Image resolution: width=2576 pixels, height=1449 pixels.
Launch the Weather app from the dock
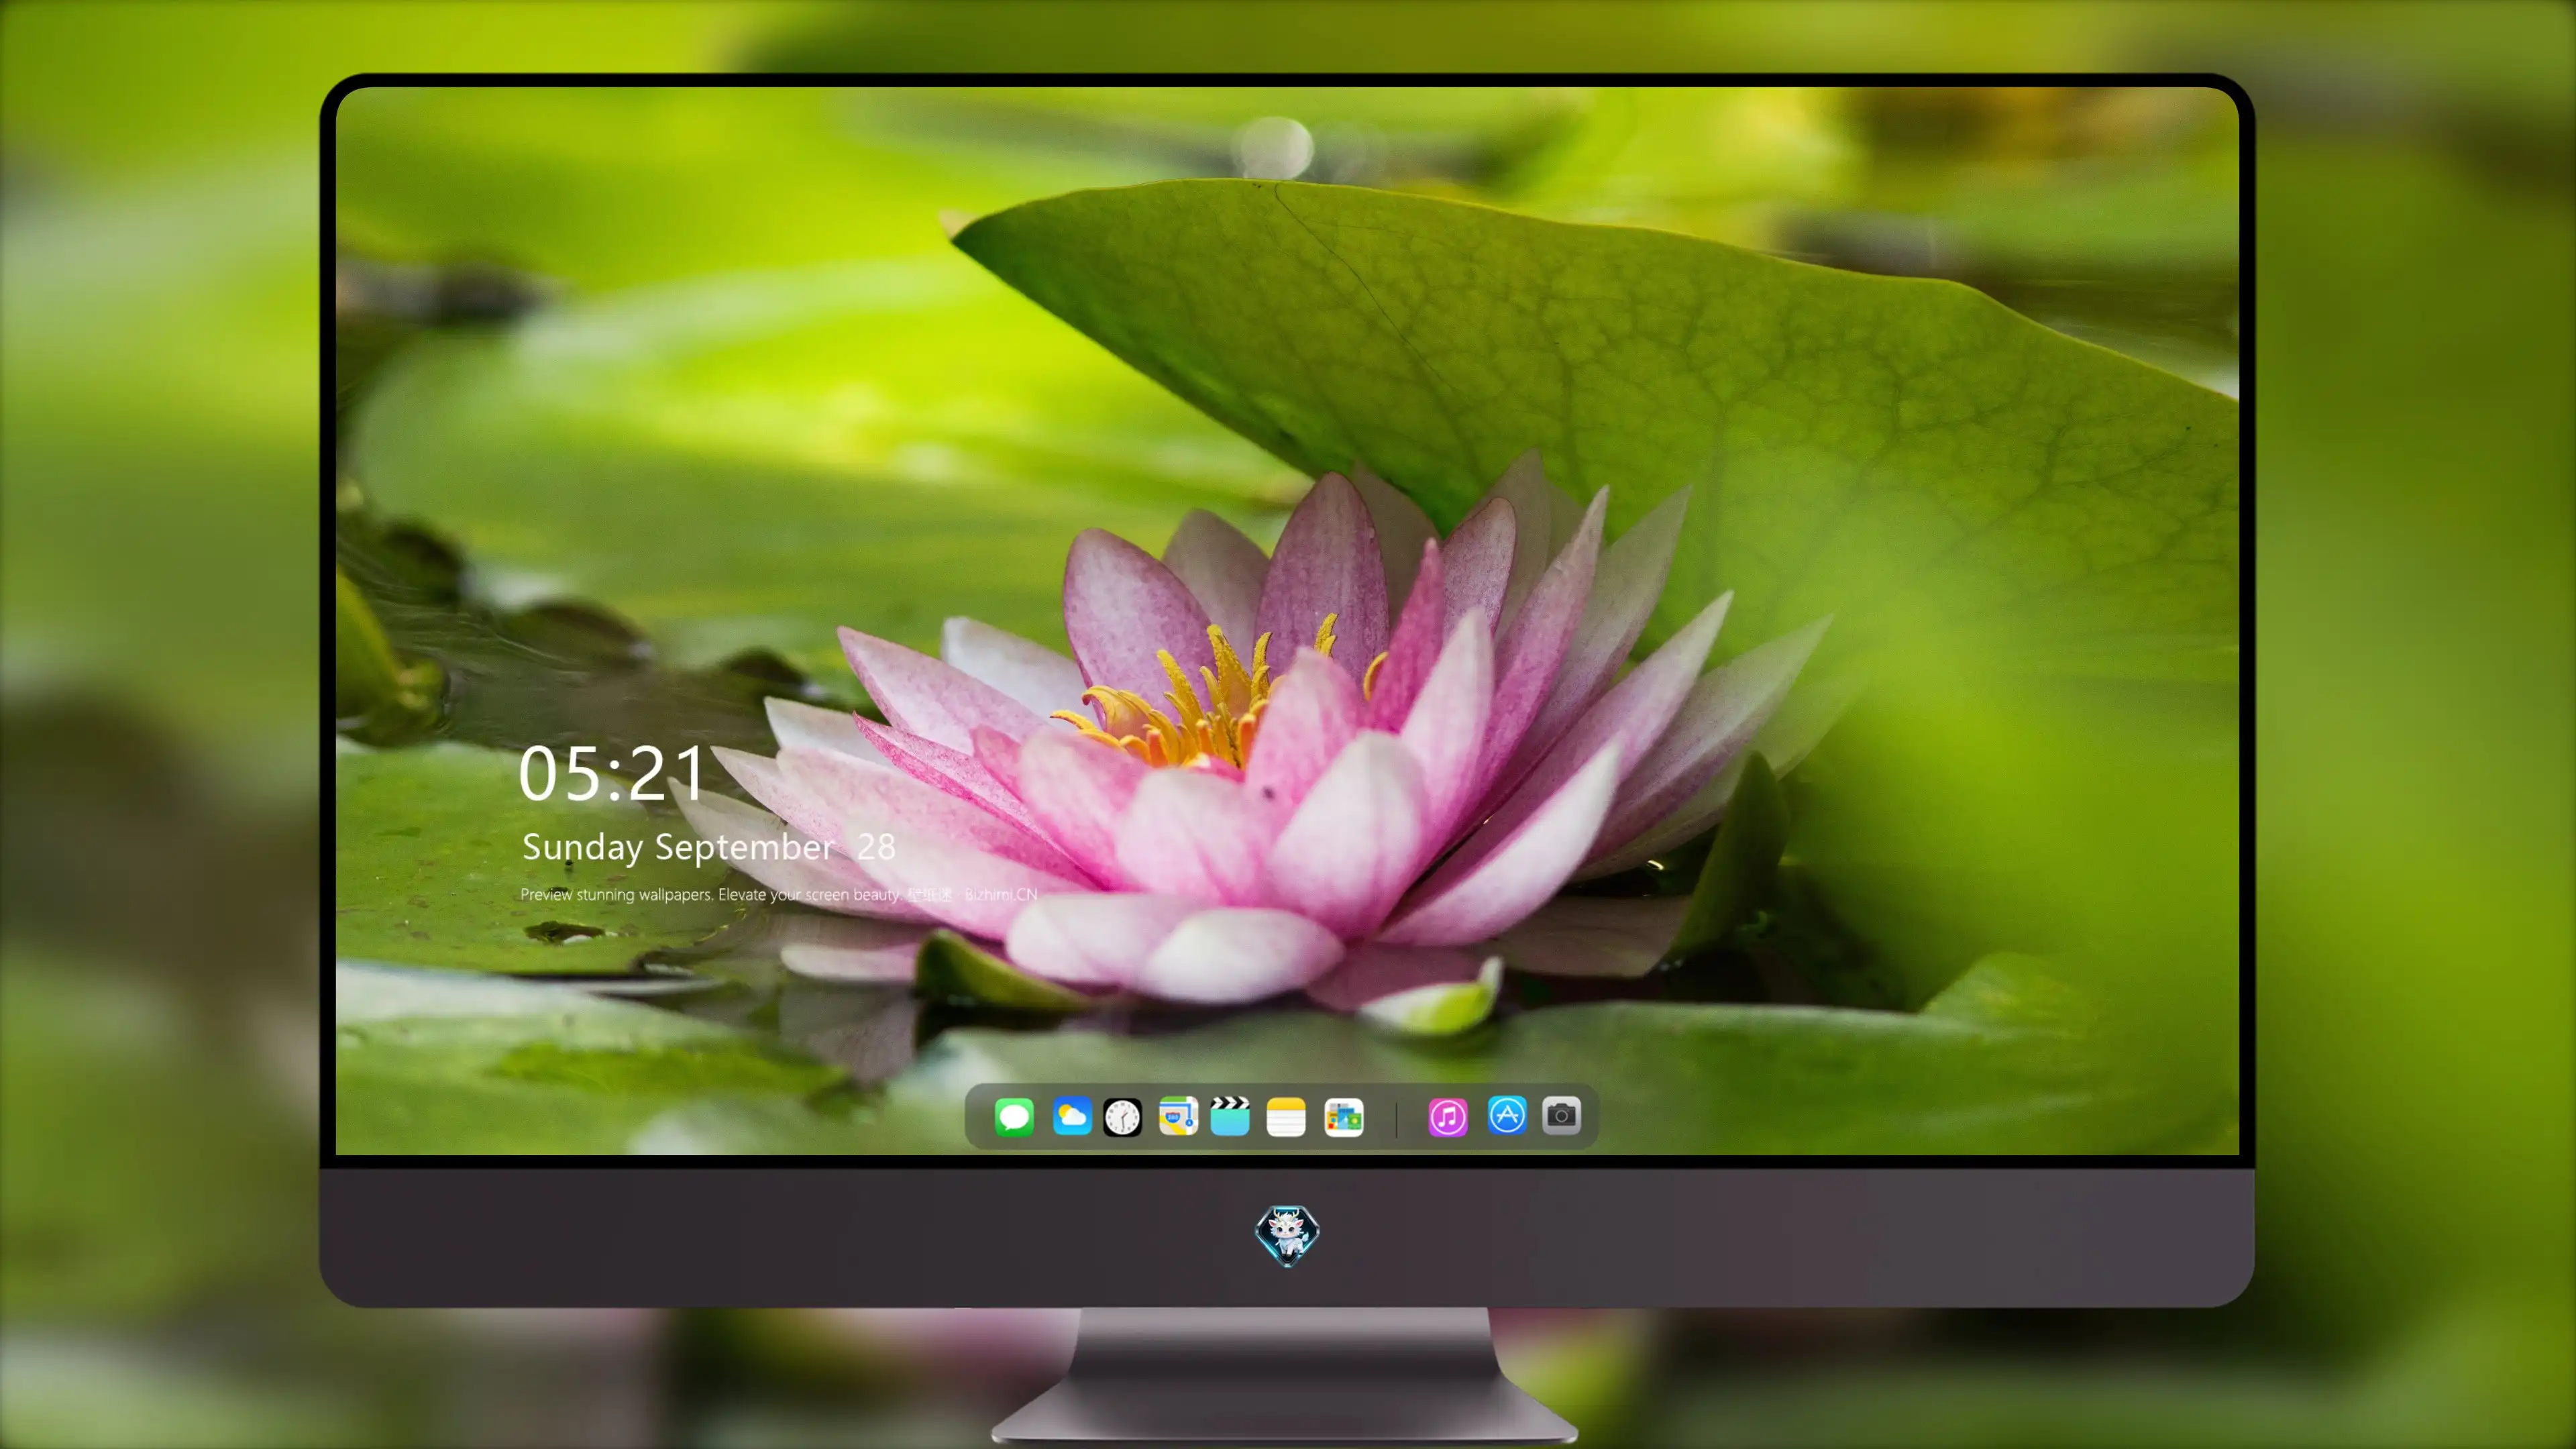1071,1116
